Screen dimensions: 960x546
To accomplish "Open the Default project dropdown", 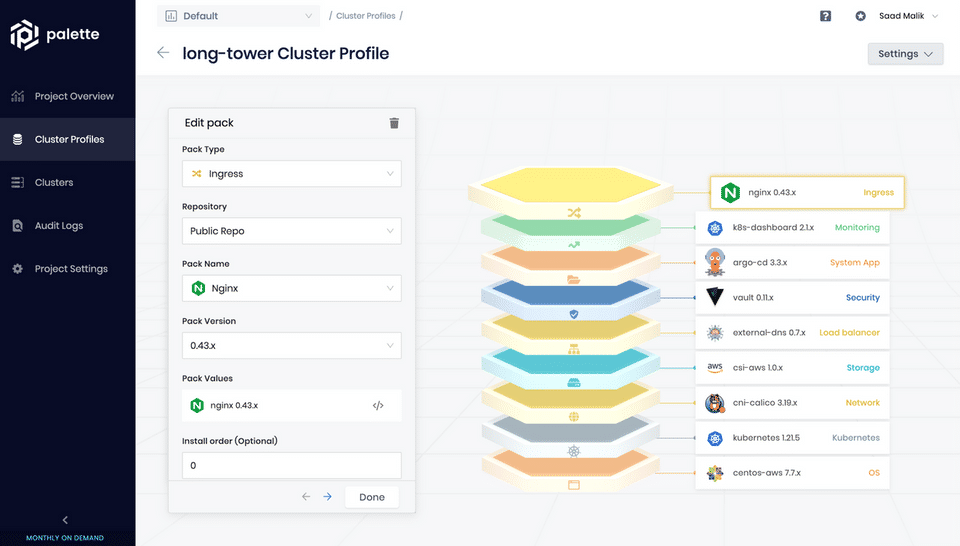I will (238, 16).
